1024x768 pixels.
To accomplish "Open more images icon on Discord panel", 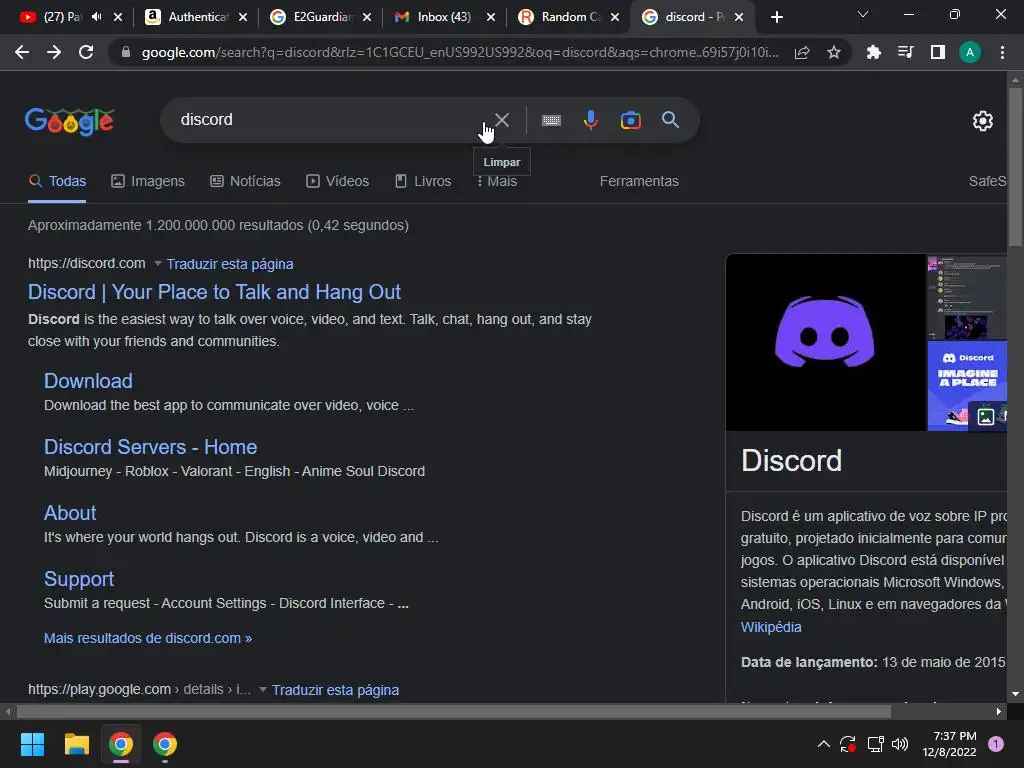I will [985, 416].
